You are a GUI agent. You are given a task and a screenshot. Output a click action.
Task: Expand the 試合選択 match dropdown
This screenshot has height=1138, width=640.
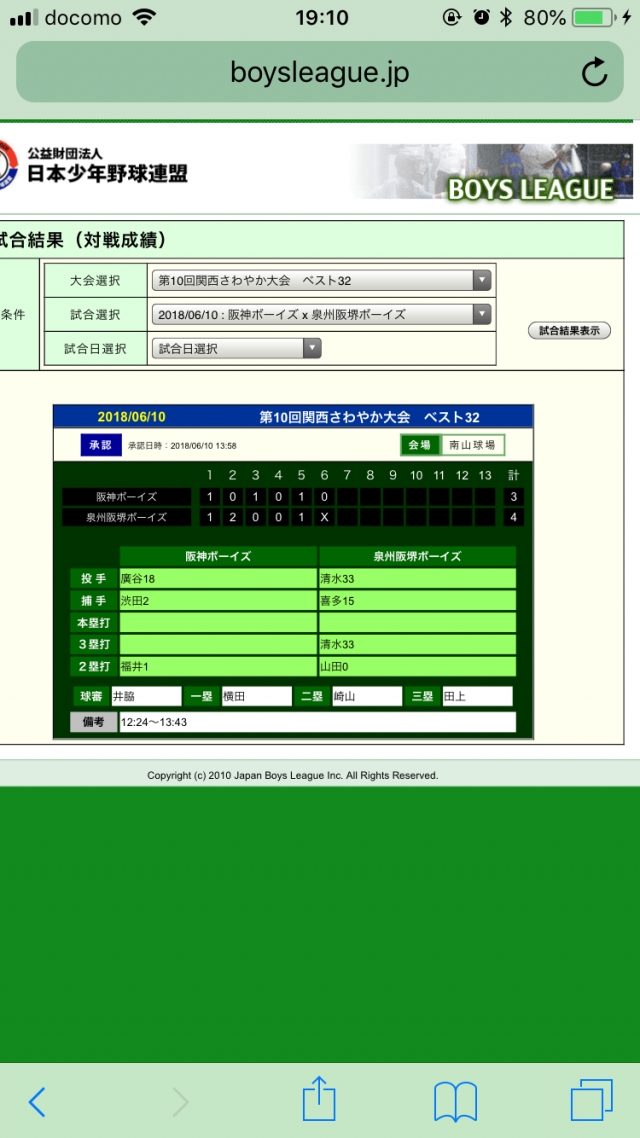321,315
